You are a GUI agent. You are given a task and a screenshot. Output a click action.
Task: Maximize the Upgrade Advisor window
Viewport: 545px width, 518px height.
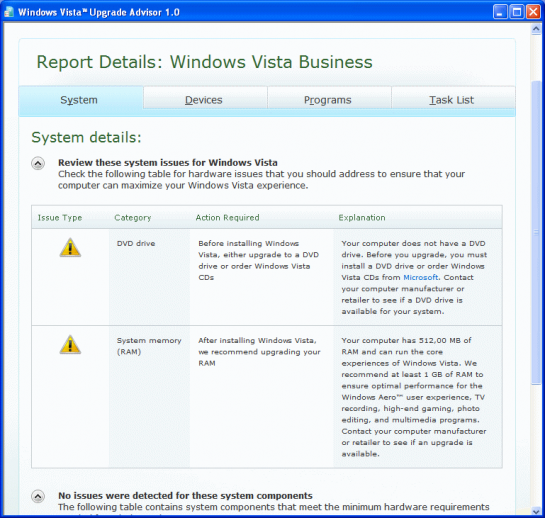517,12
